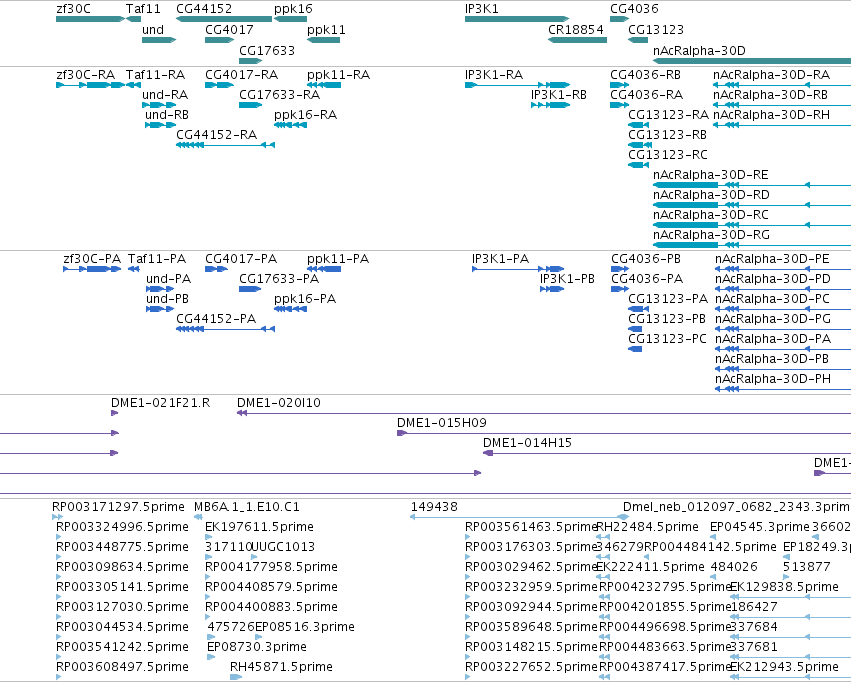Select the ppk16-RA transcript label
The width and height of the screenshot is (851, 682).
click(306, 115)
